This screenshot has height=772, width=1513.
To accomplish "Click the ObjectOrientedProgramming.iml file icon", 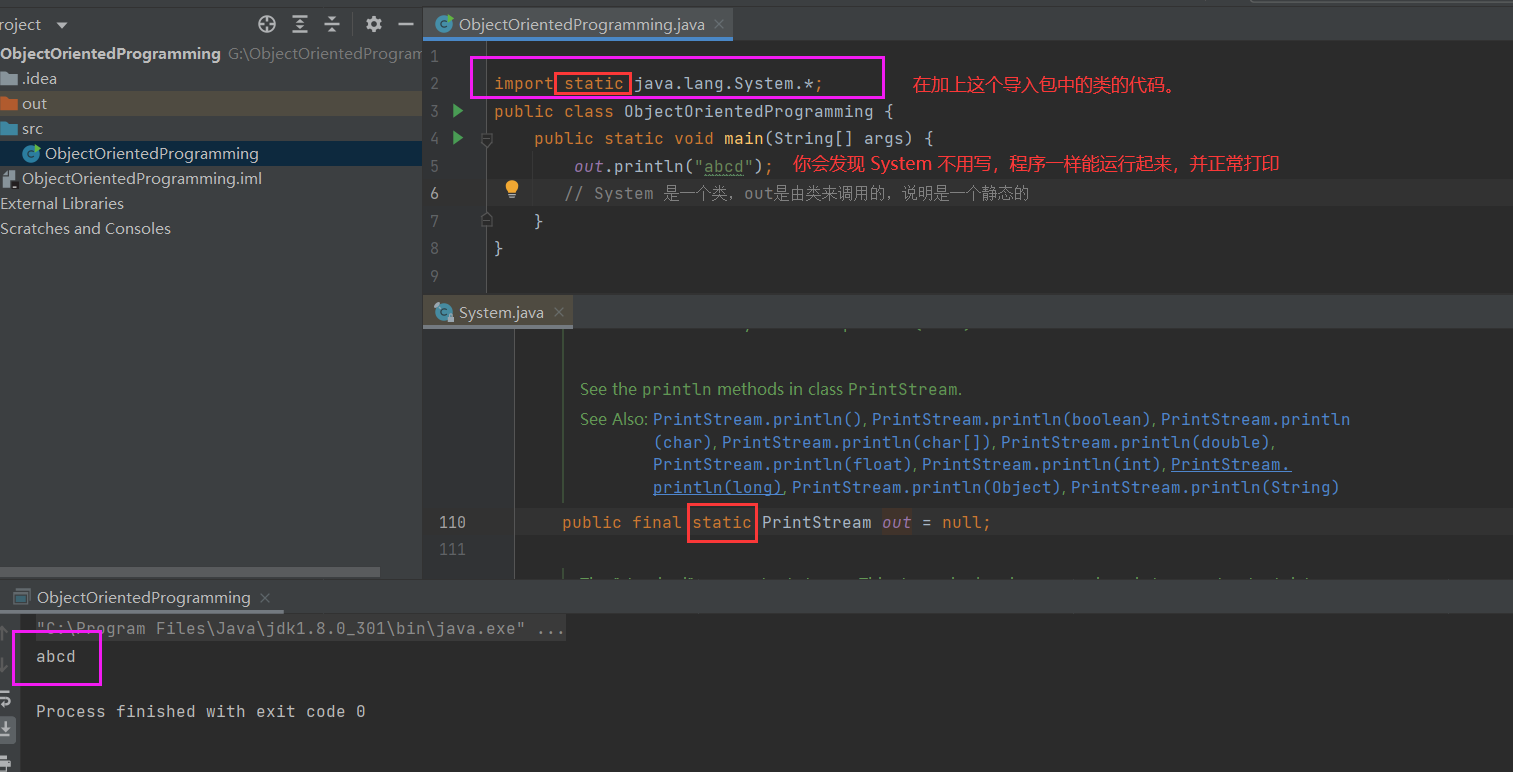I will tap(9, 179).
